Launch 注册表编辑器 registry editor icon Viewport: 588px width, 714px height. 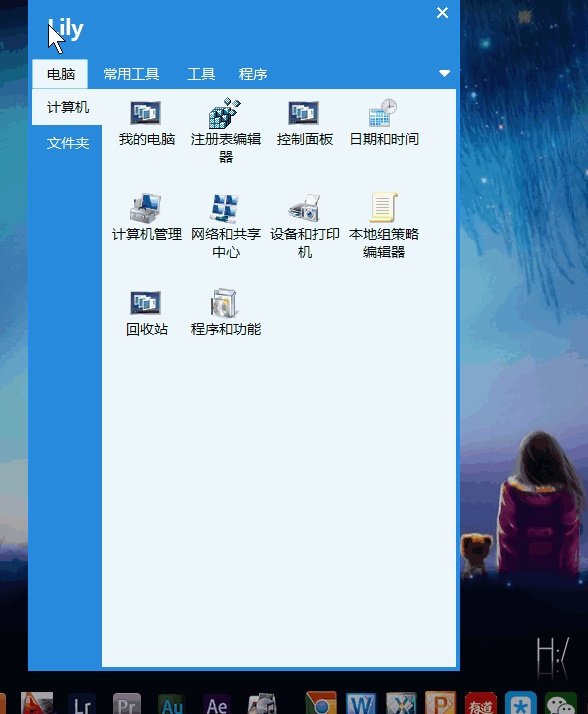point(225,113)
